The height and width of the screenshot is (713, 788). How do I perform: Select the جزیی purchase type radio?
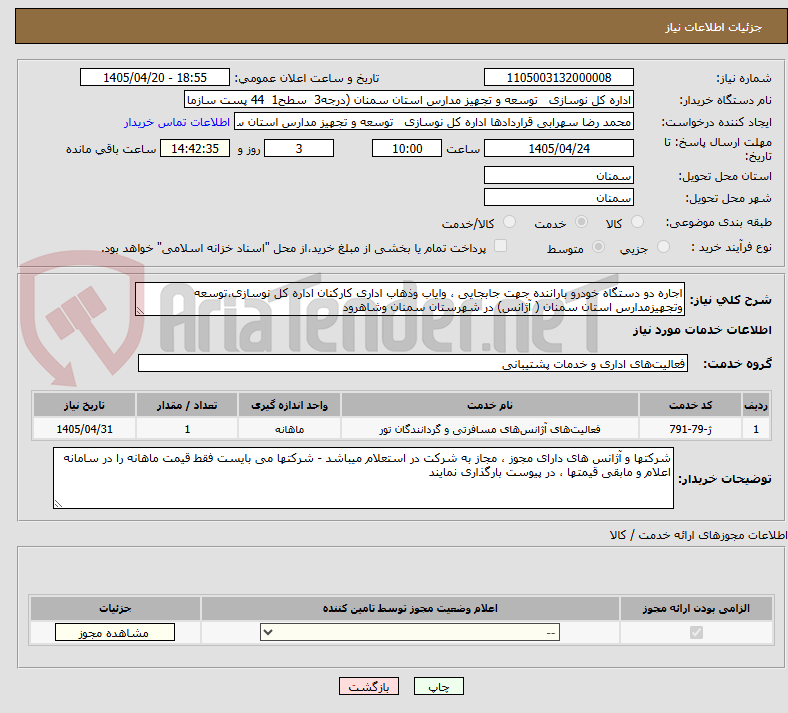pyautogui.click(x=663, y=247)
